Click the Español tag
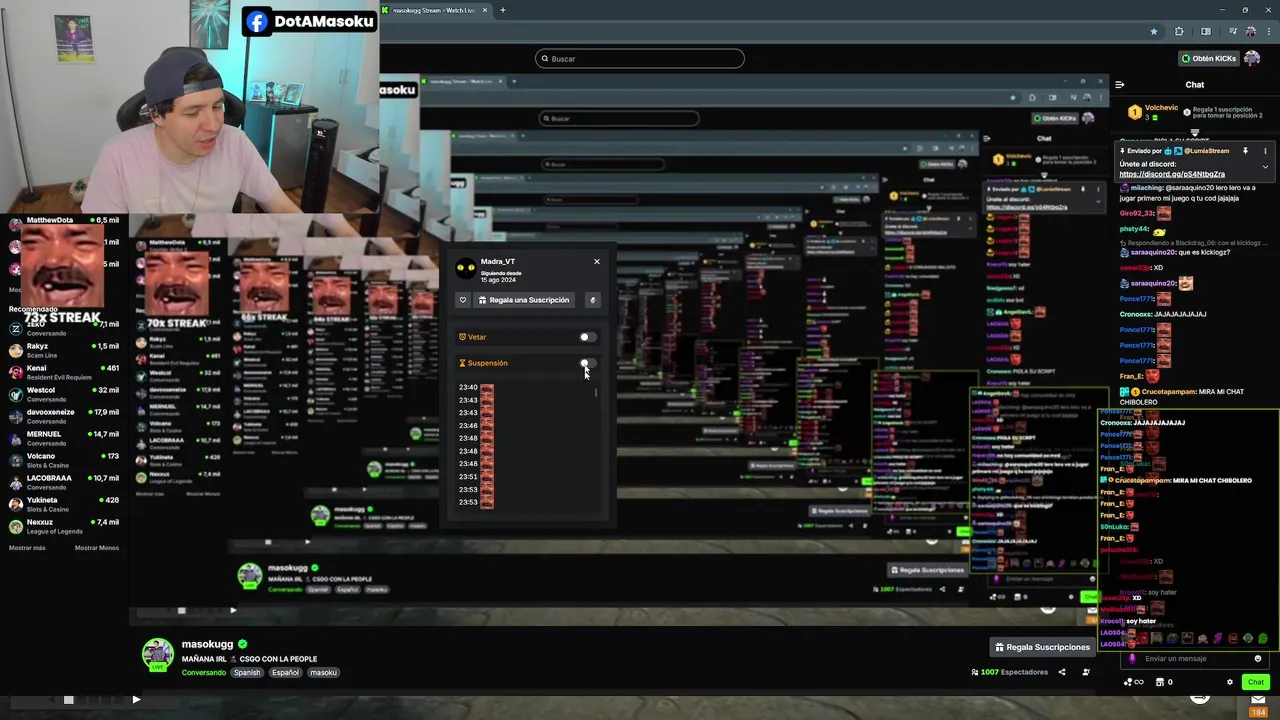This screenshot has height=720, width=1280. pyautogui.click(x=285, y=673)
